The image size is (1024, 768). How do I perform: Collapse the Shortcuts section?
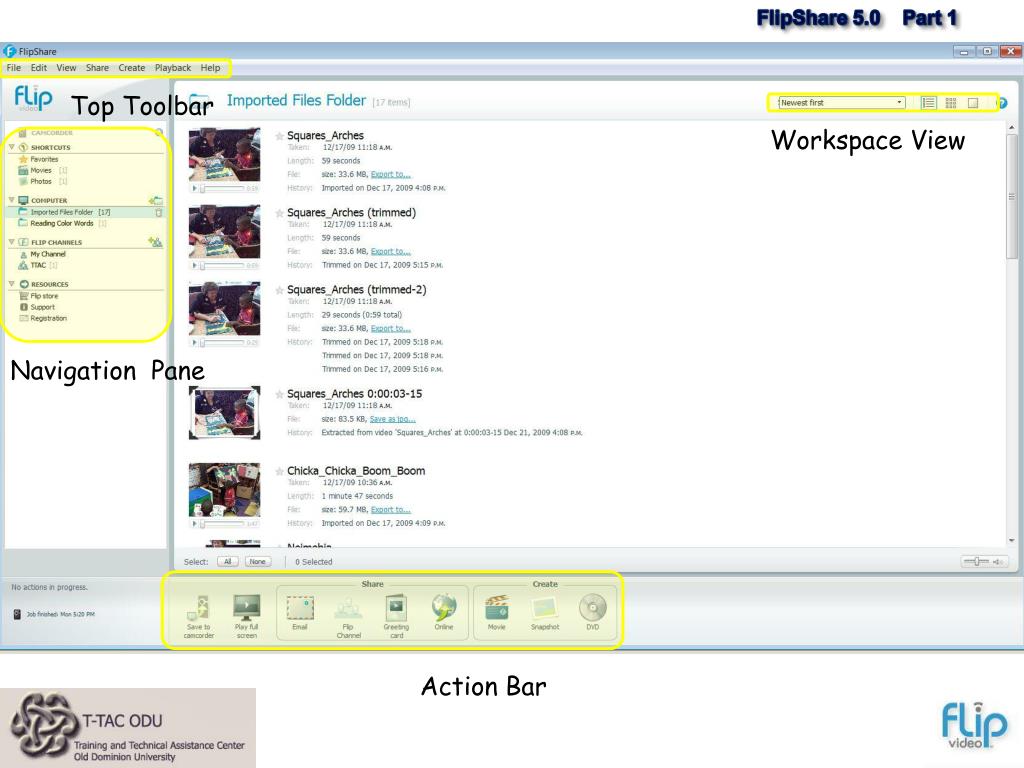(x=12, y=147)
